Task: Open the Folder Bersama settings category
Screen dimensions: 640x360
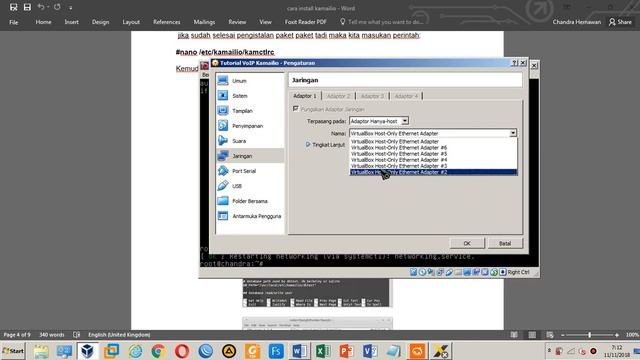Action: pos(250,201)
